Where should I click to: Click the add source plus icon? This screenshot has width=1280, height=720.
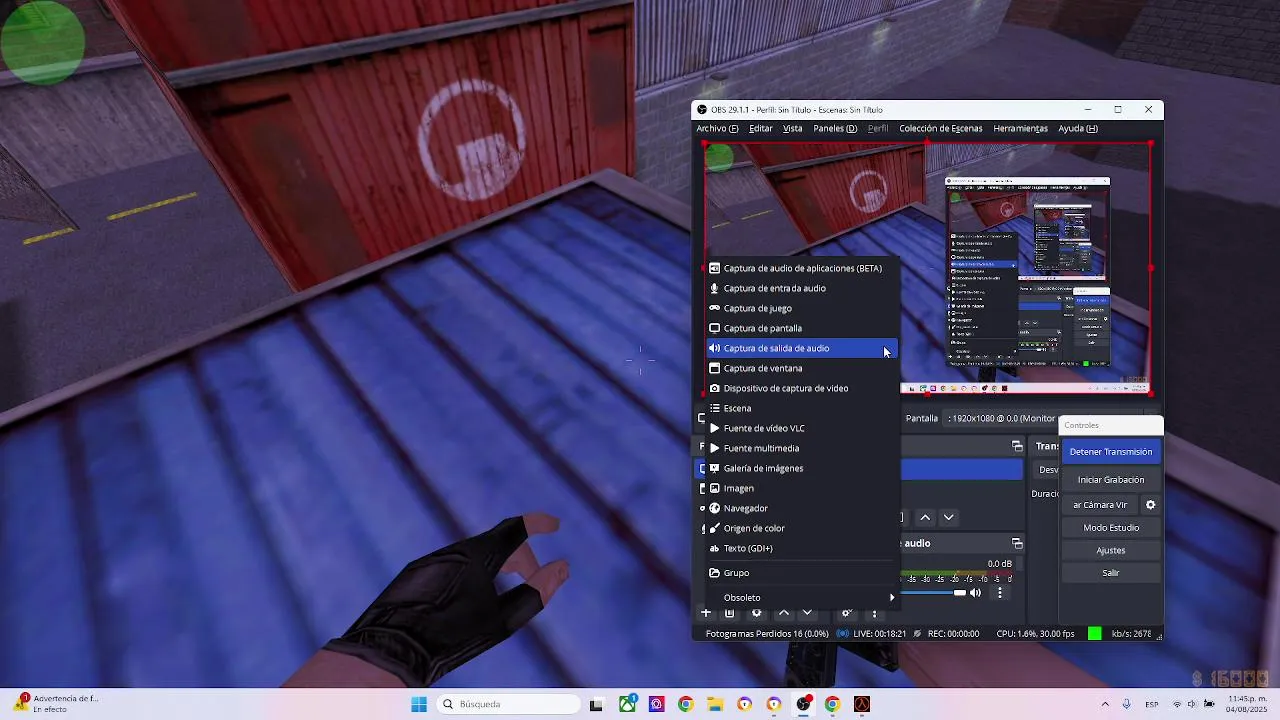pos(706,613)
